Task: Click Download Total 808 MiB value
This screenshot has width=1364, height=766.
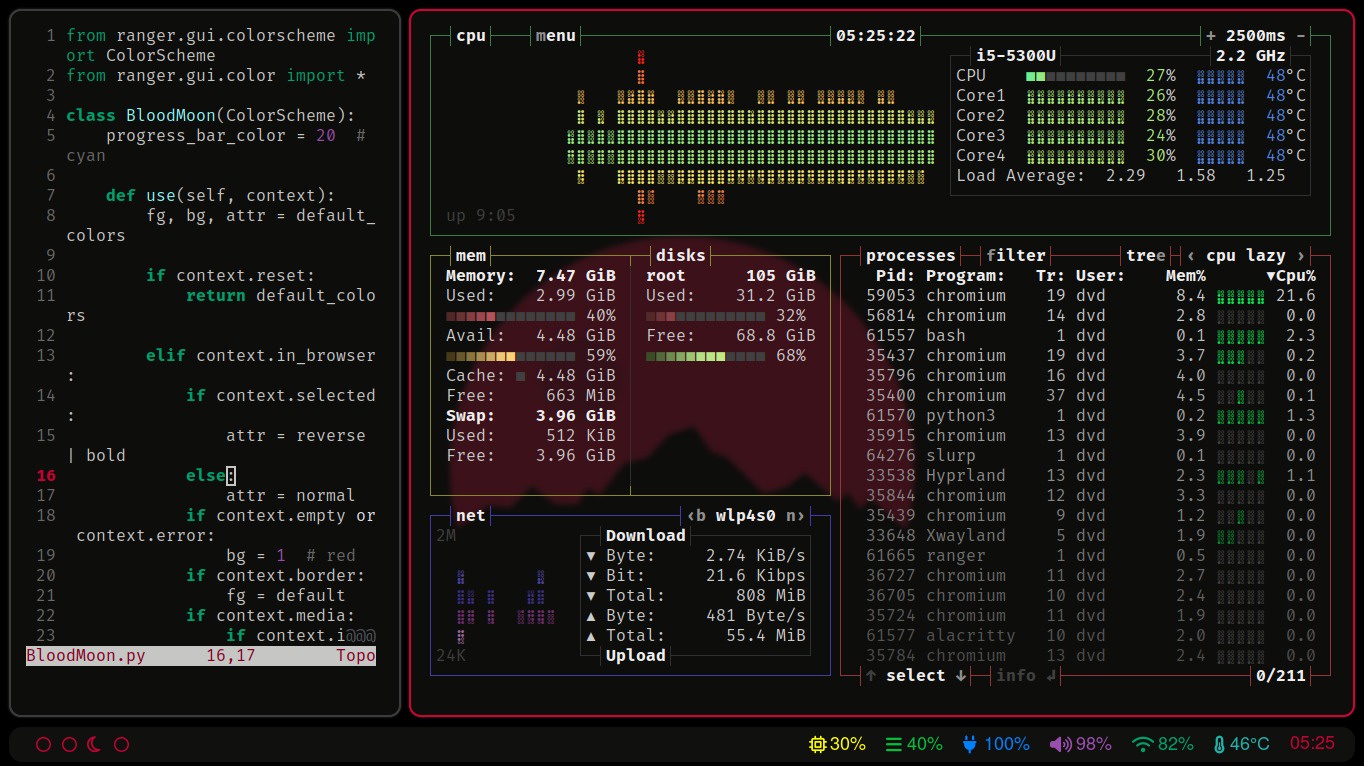Action: tap(771, 595)
